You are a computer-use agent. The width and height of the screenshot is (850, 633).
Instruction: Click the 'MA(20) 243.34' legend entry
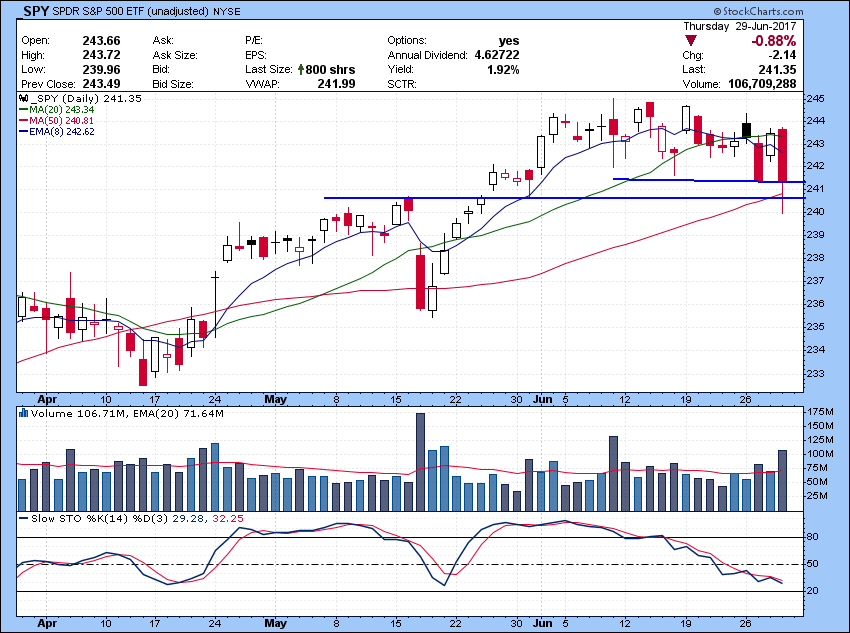pos(61,109)
